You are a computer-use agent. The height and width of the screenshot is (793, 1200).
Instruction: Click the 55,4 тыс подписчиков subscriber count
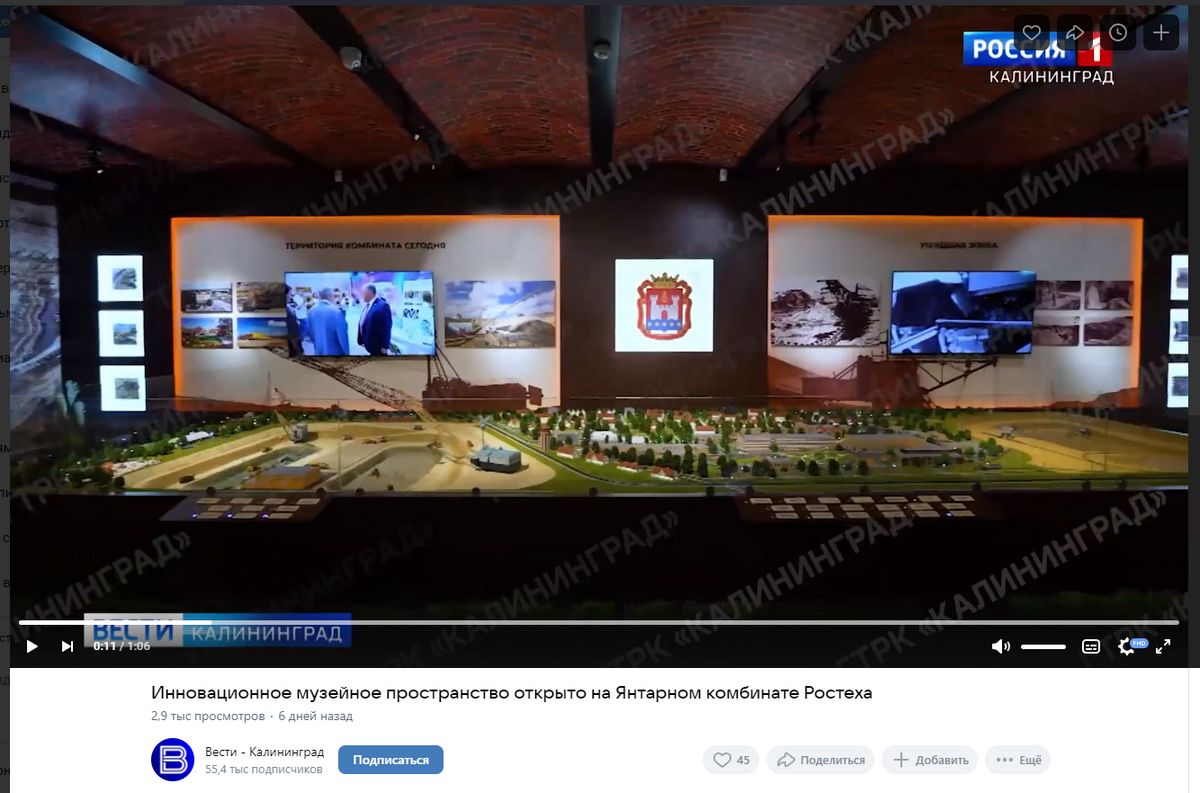point(264,770)
